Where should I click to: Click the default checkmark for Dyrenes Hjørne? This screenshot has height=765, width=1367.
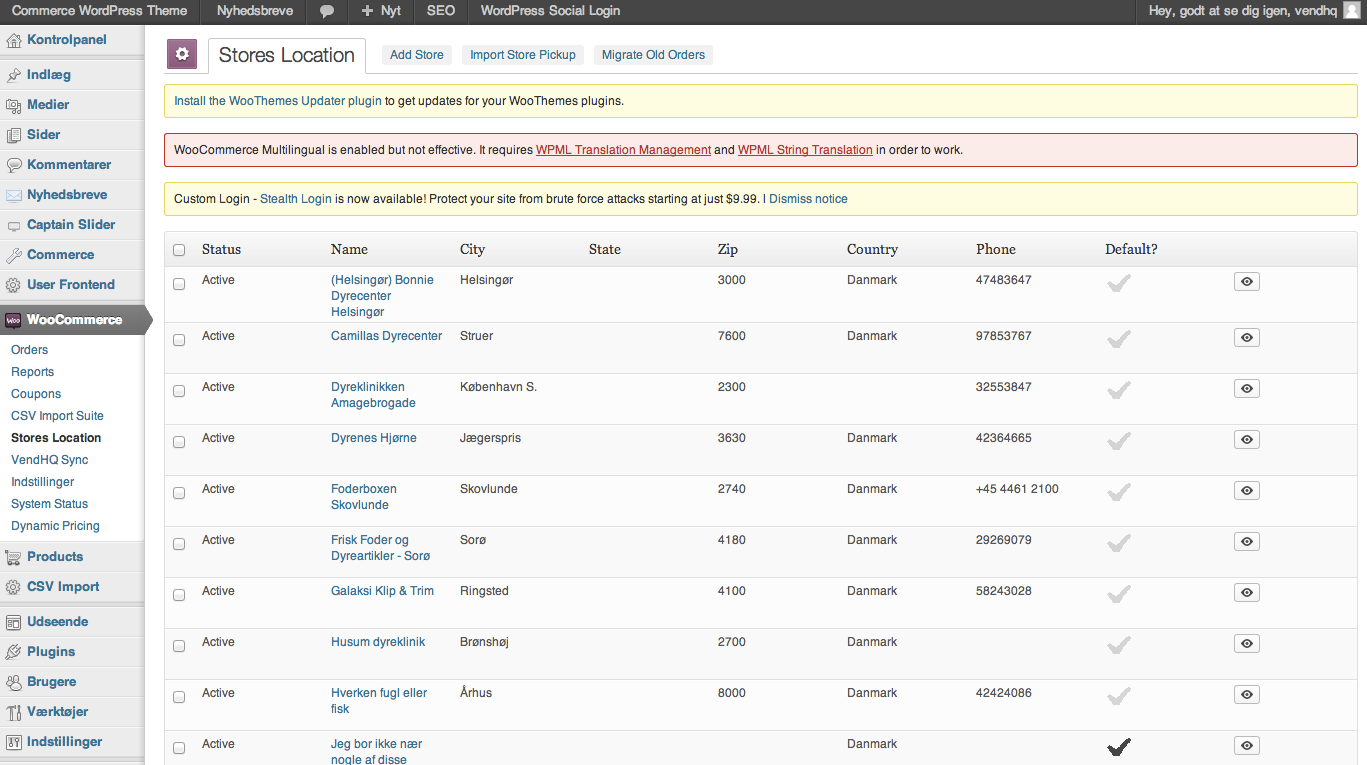pyautogui.click(x=1118, y=440)
